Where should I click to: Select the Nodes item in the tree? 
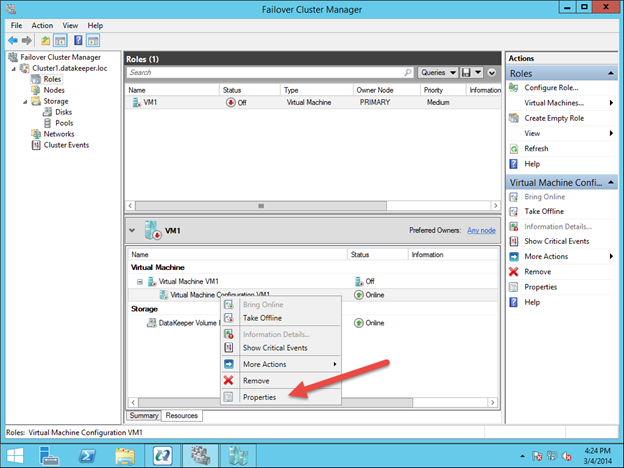(x=53, y=89)
